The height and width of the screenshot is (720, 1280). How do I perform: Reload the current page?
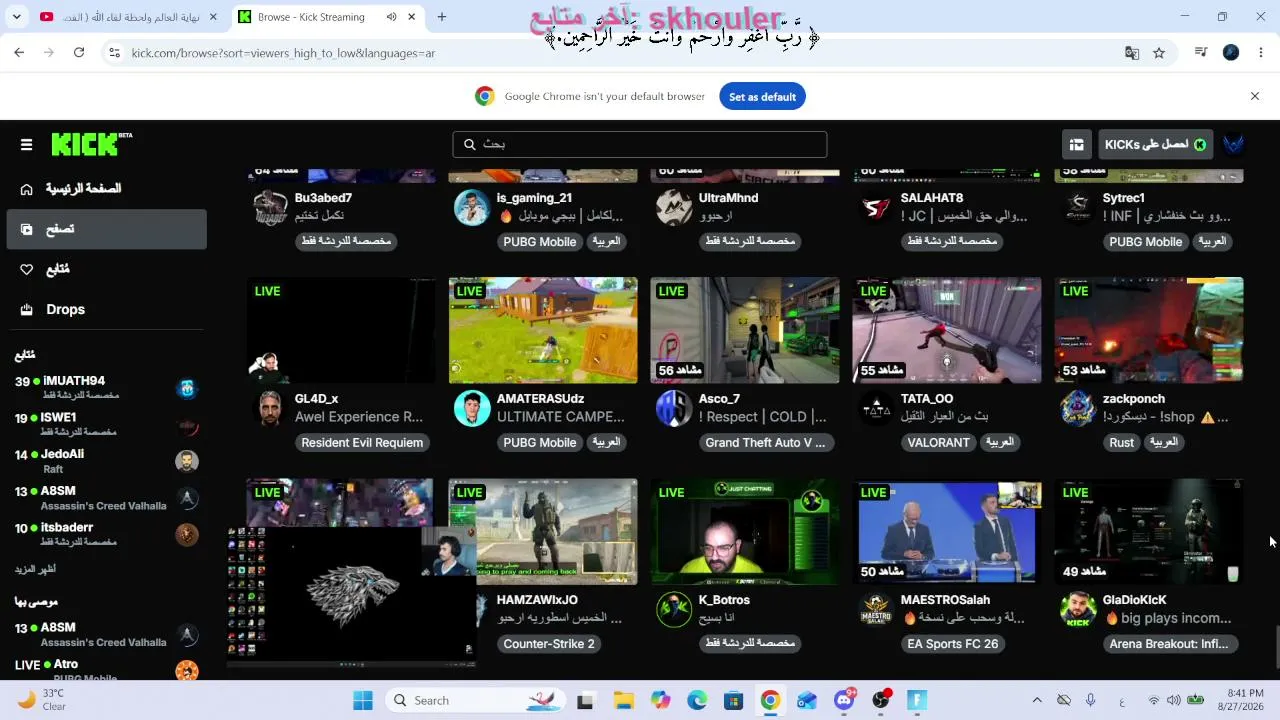tap(79, 53)
